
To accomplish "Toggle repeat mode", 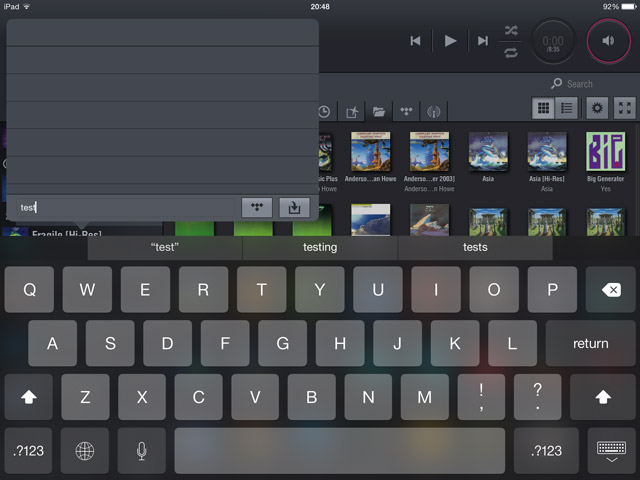I will pyautogui.click(x=511, y=53).
